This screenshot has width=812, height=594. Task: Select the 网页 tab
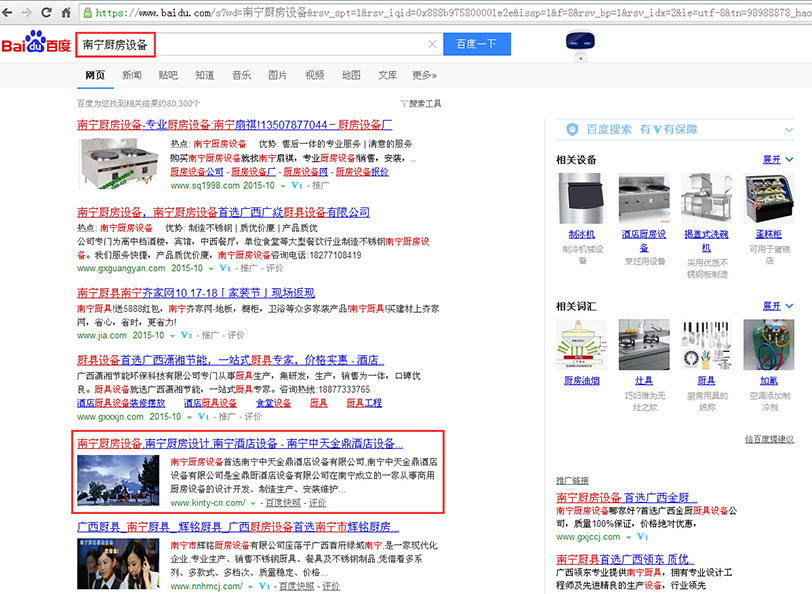coord(95,75)
